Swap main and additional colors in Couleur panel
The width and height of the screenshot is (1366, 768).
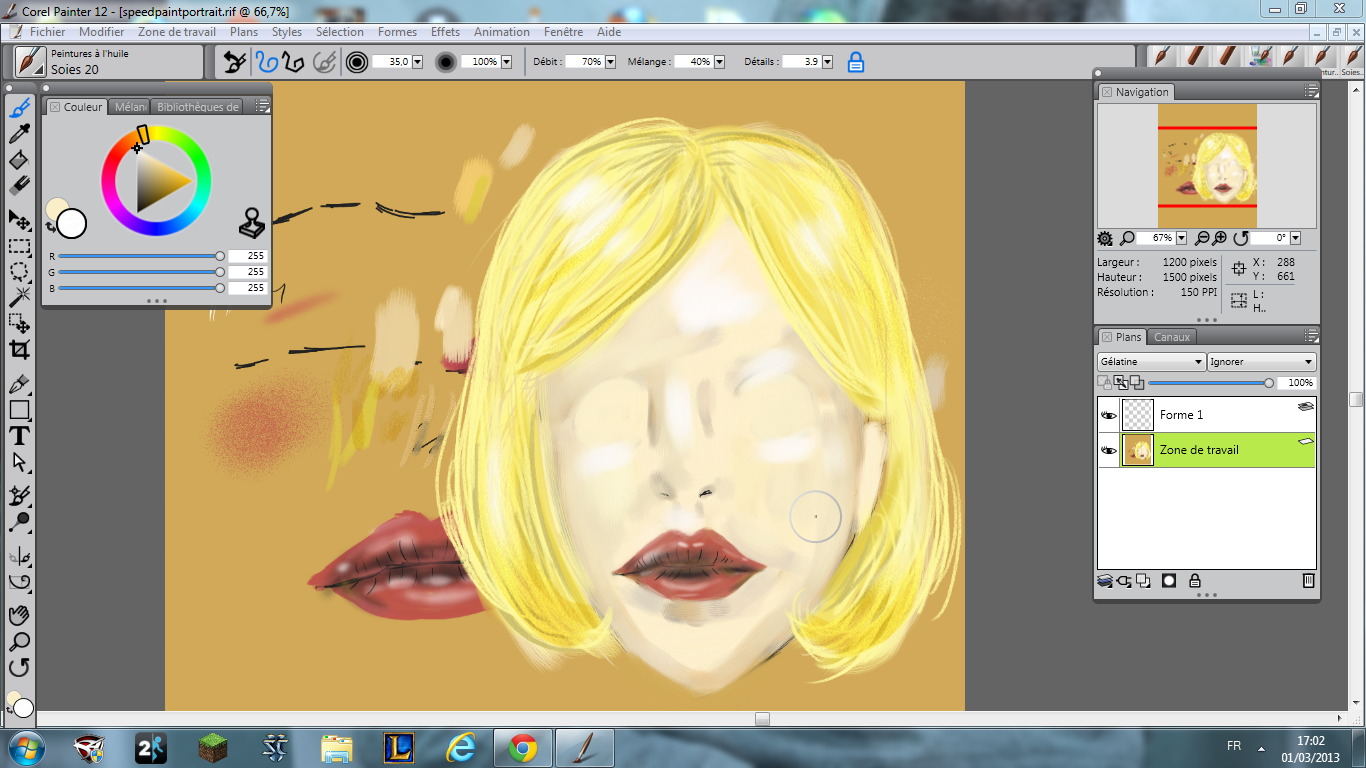(50, 227)
